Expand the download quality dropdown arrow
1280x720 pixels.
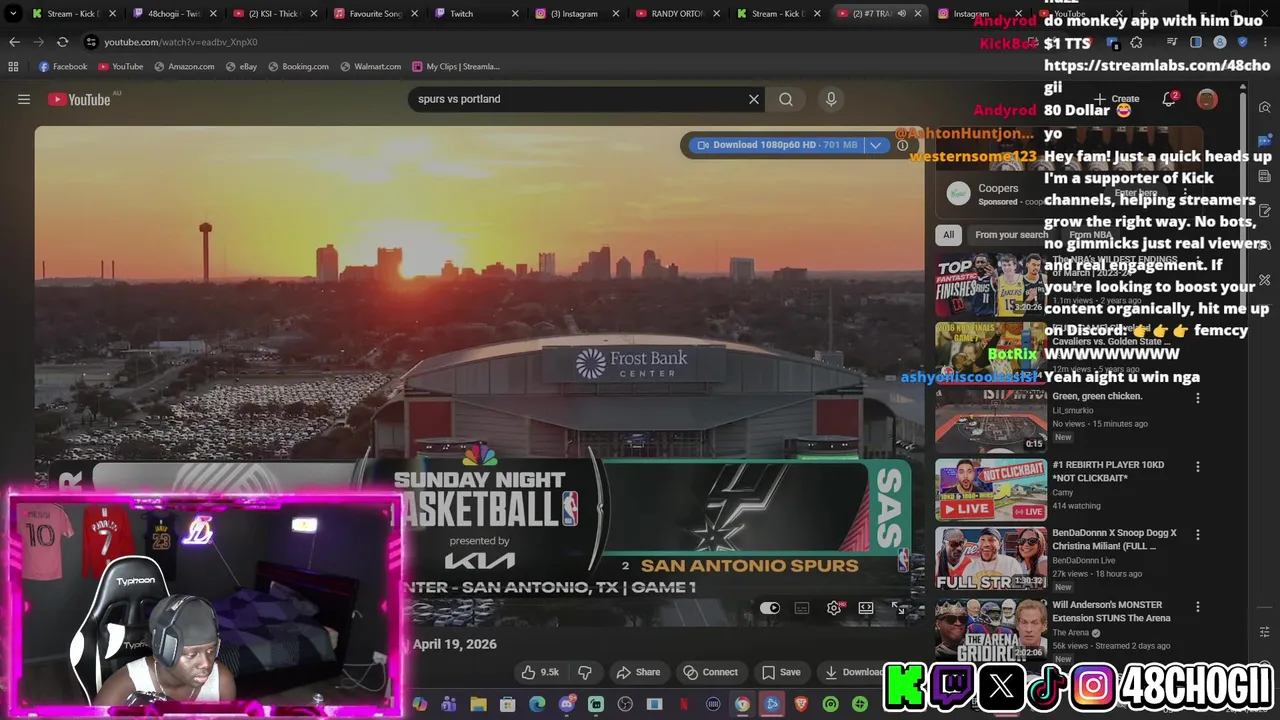click(875, 145)
